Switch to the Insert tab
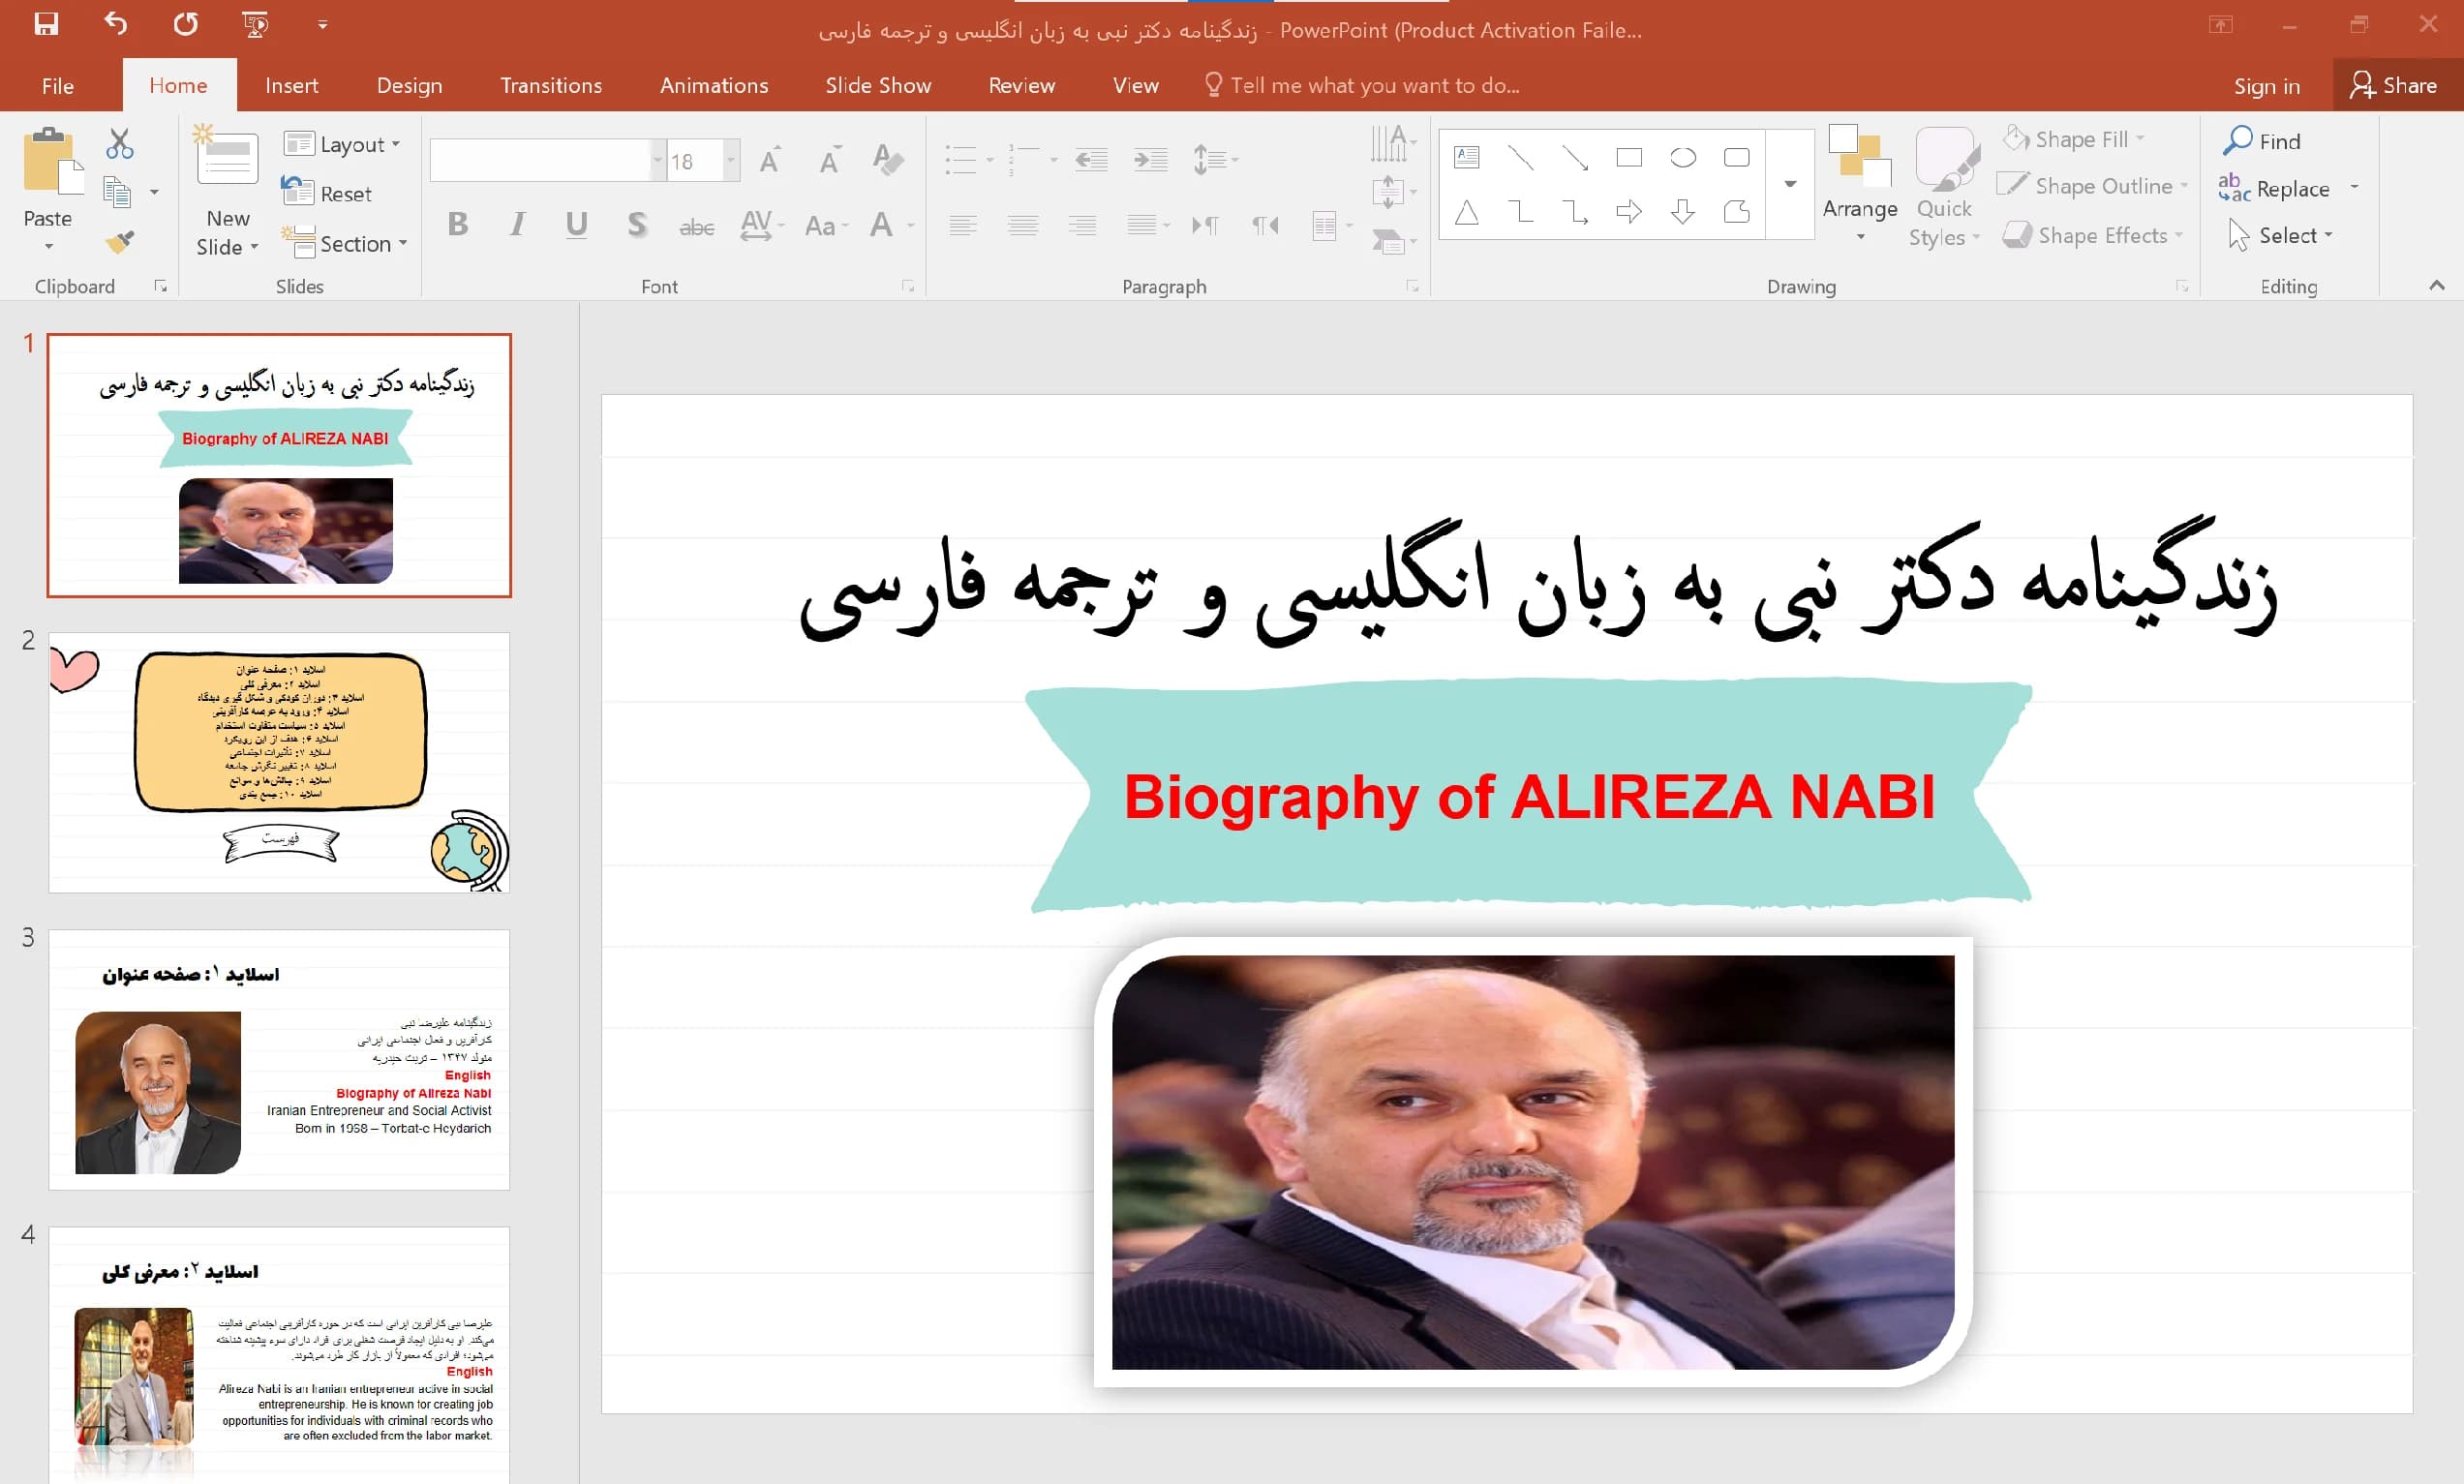 (292, 85)
